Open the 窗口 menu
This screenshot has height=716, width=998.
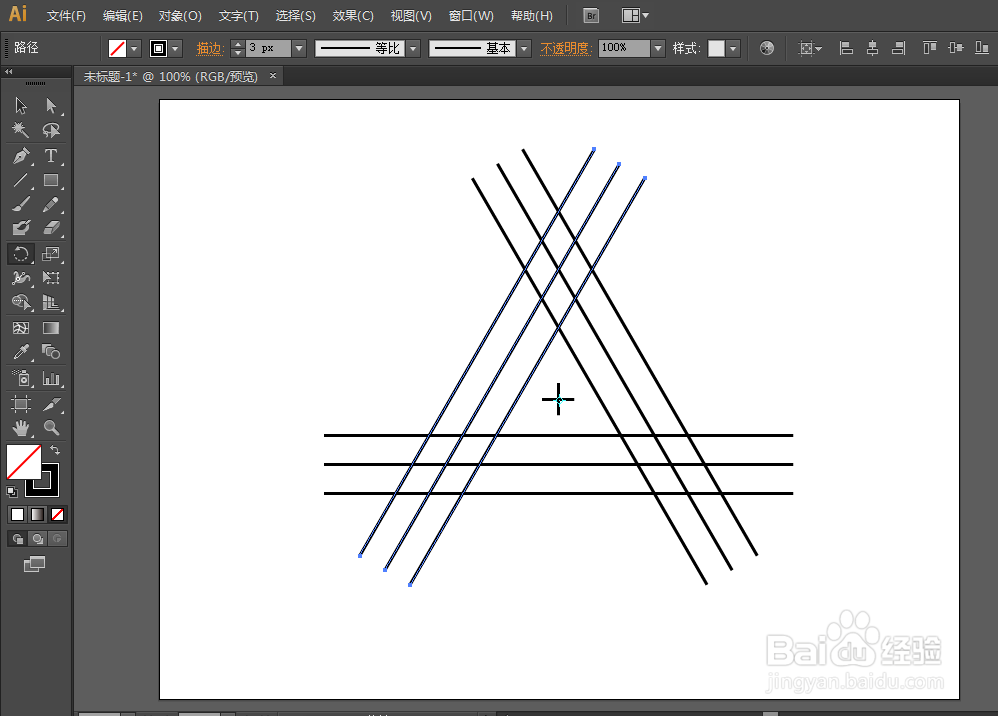coord(470,15)
